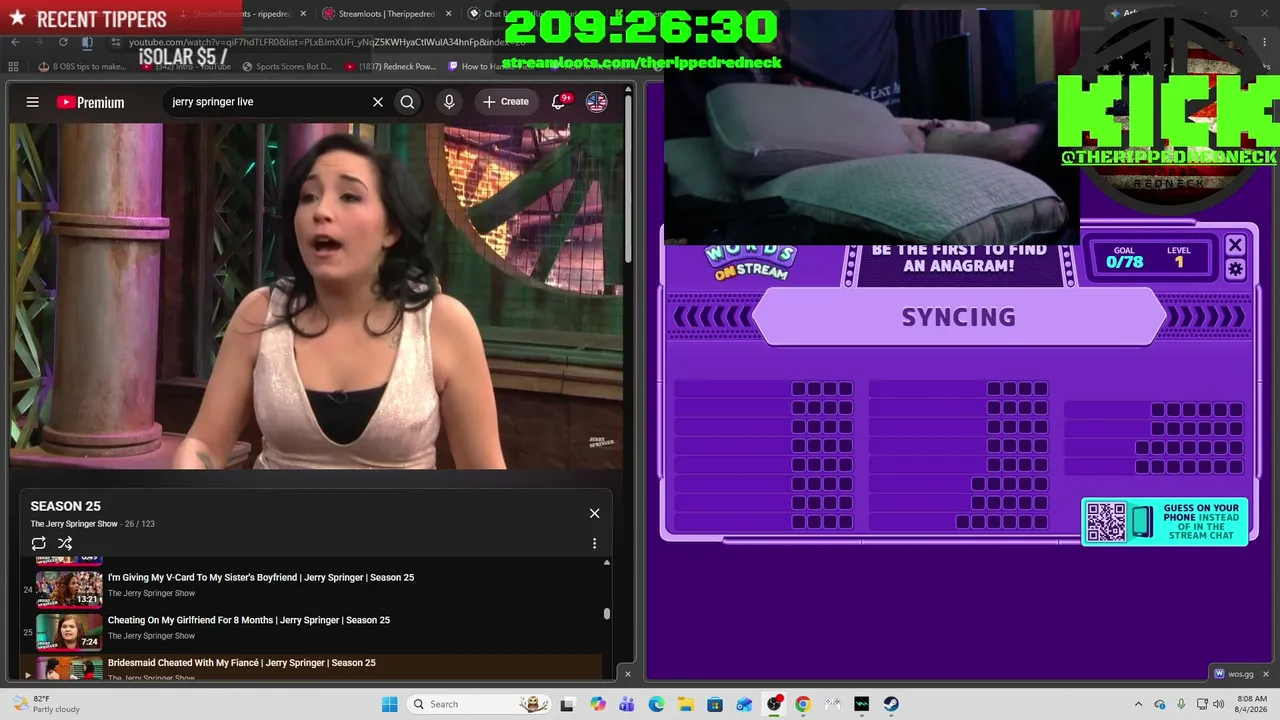The height and width of the screenshot is (720, 1280).
Task: Open Words on Stream settings gear
Action: [x=1235, y=269]
